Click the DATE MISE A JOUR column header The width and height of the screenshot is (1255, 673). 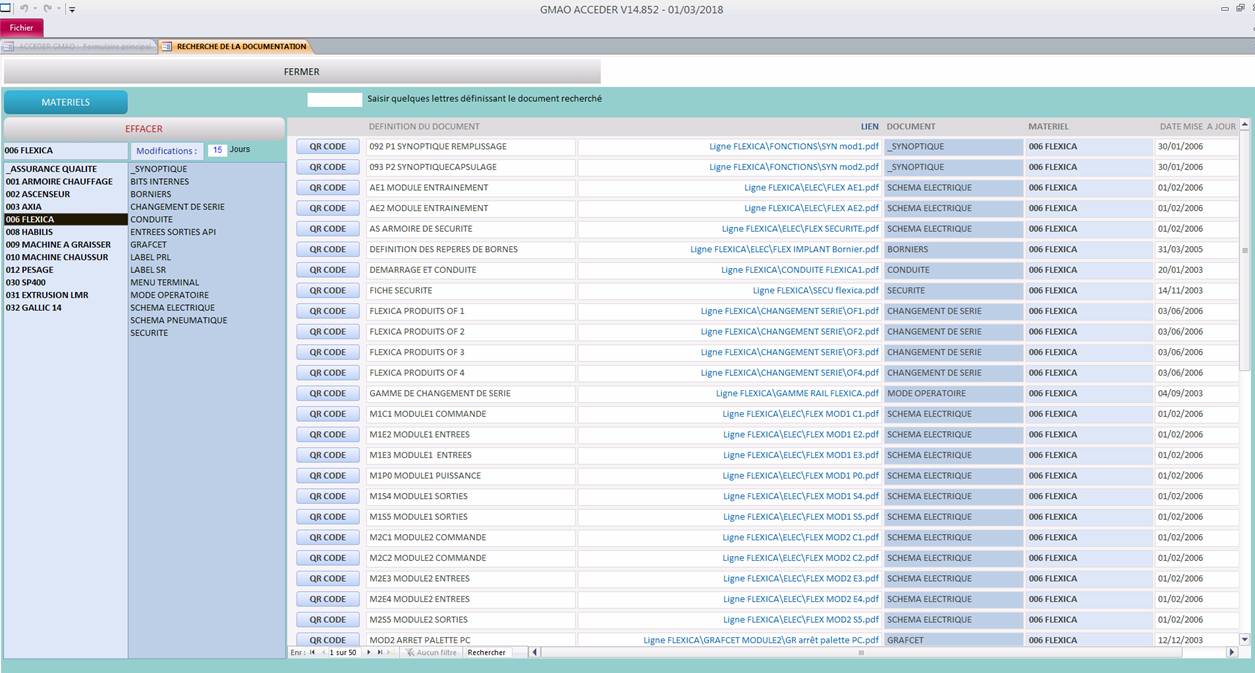point(1197,127)
